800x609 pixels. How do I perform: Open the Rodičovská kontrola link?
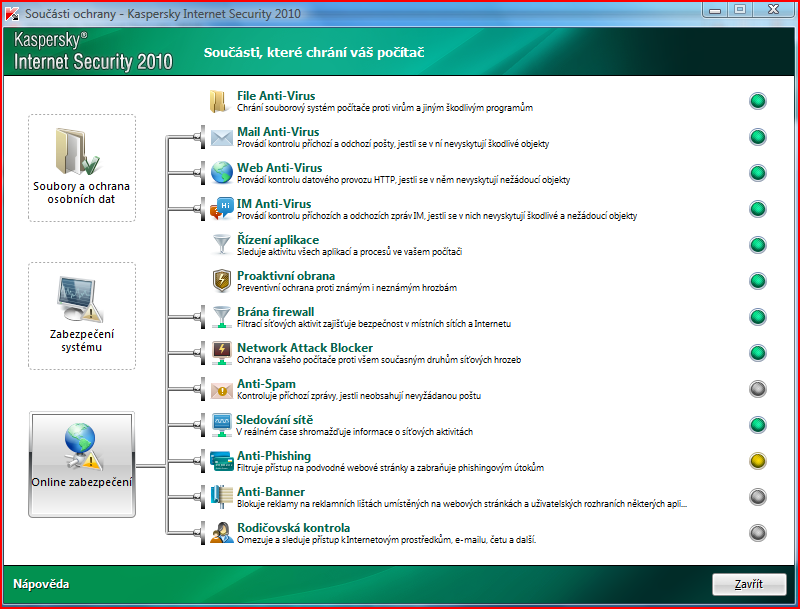tap(293, 528)
